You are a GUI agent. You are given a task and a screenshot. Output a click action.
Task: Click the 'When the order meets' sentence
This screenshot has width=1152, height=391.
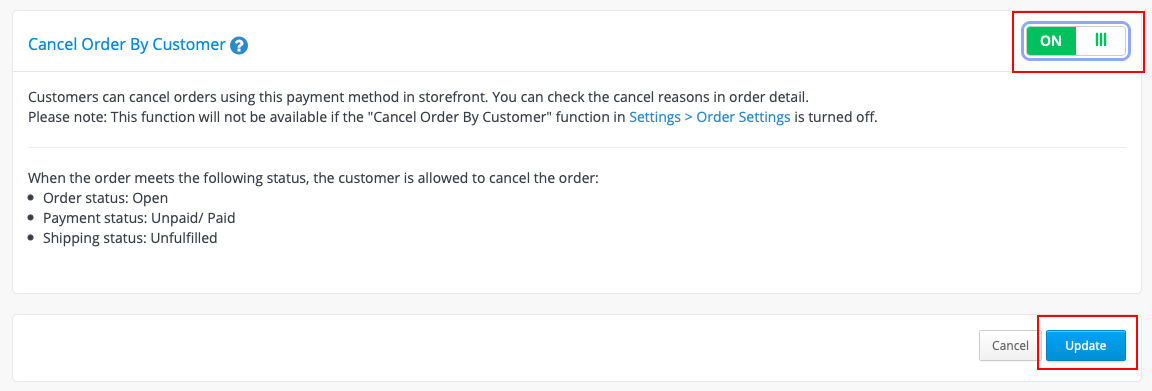pyautogui.click(x=314, y=179)
